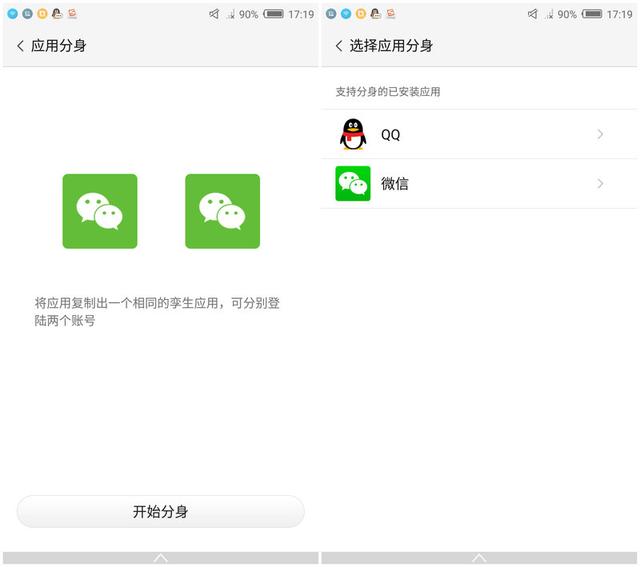This screenshot has height=567, width=640.
Task: Tap the battery icon on right status bar
Action: 592,14
